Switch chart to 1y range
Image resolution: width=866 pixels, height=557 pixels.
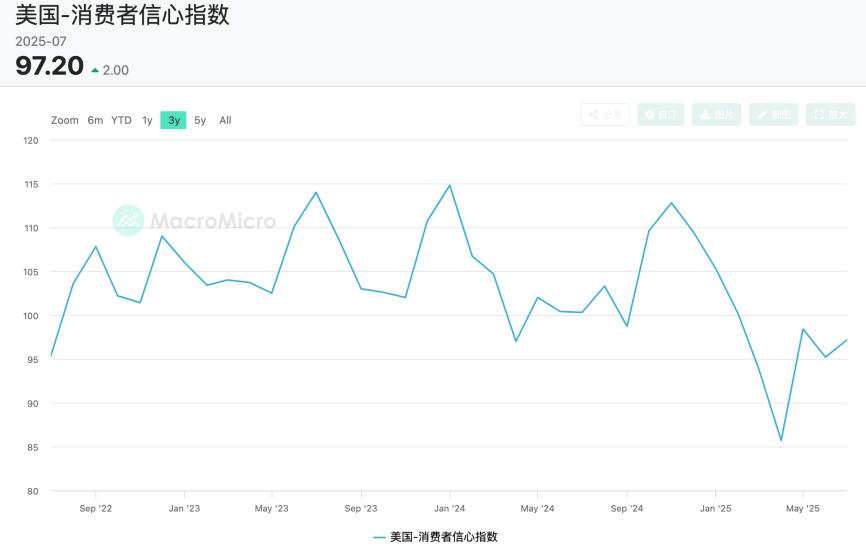pos(147,120)
